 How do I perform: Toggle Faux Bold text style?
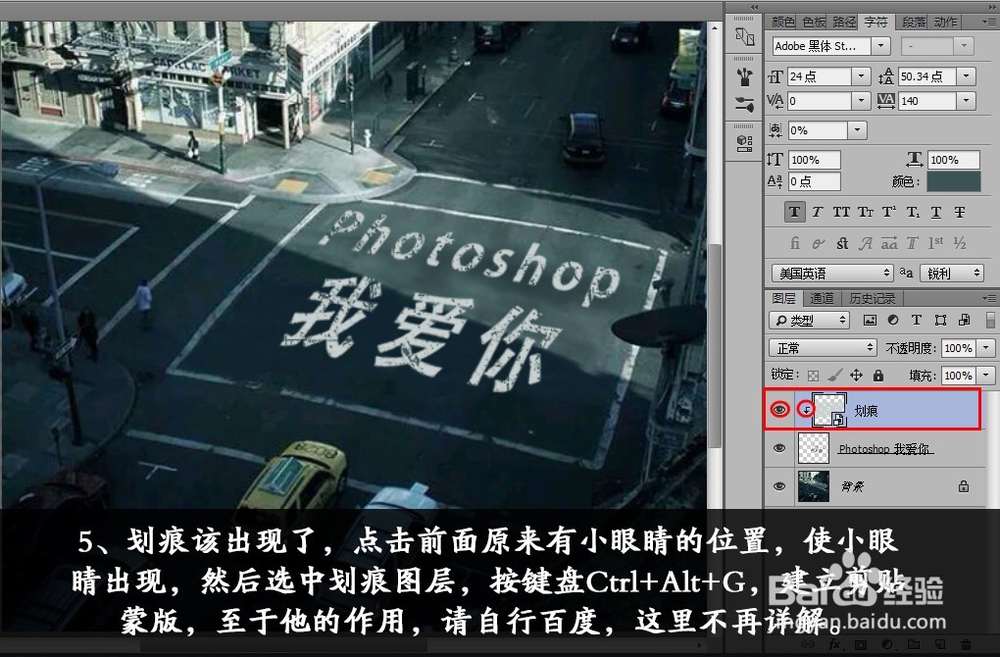point(794,212)
